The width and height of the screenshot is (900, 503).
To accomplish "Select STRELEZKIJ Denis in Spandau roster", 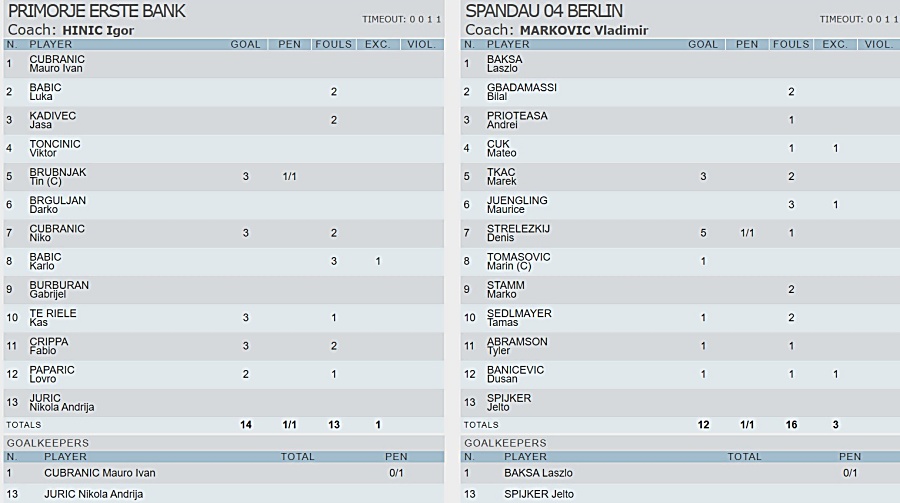I will [518, 233].
